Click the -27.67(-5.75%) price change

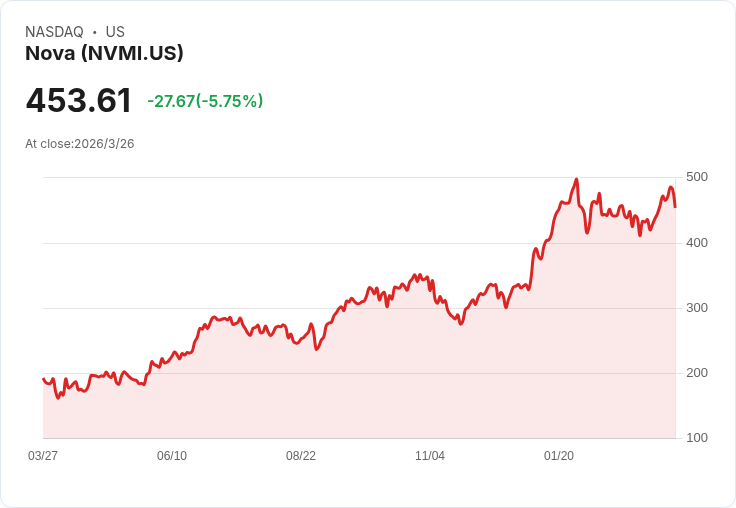205,101
